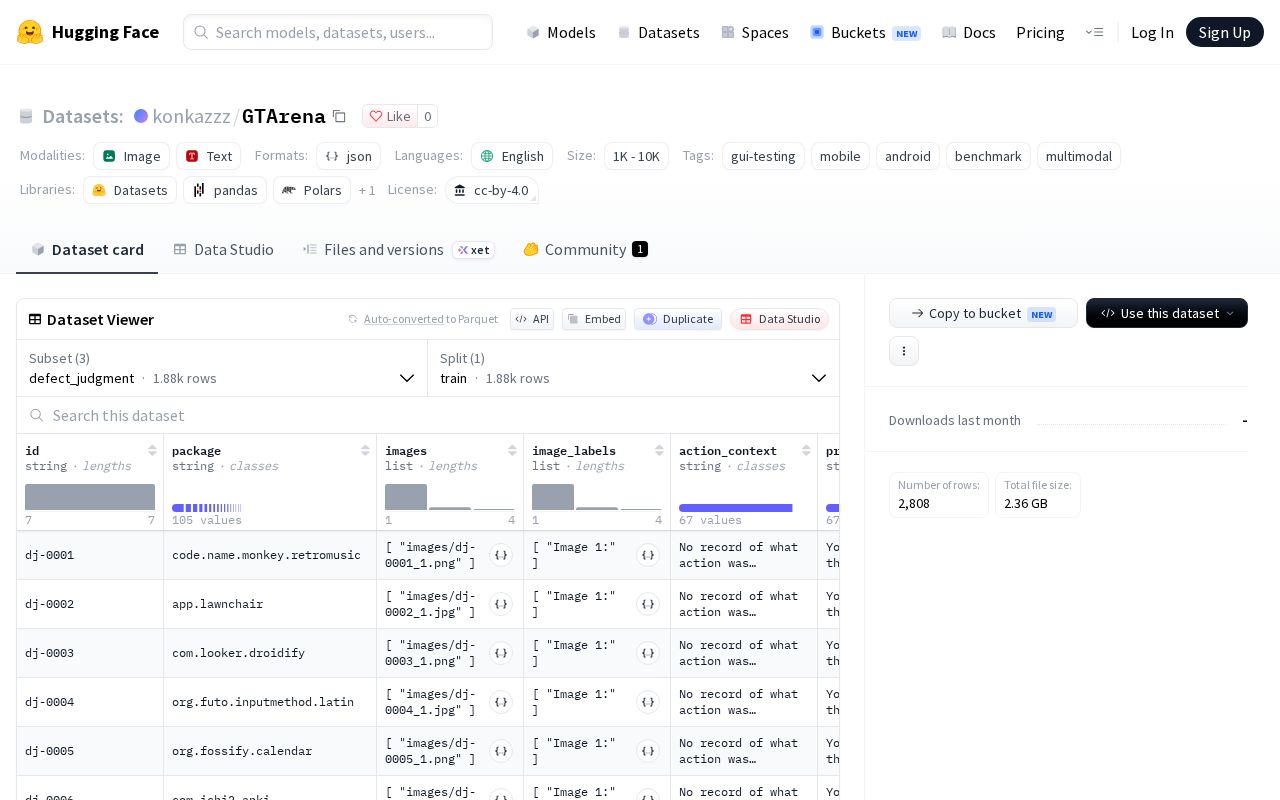Expand the Use this dataset menu

(x=1167, y=313)
